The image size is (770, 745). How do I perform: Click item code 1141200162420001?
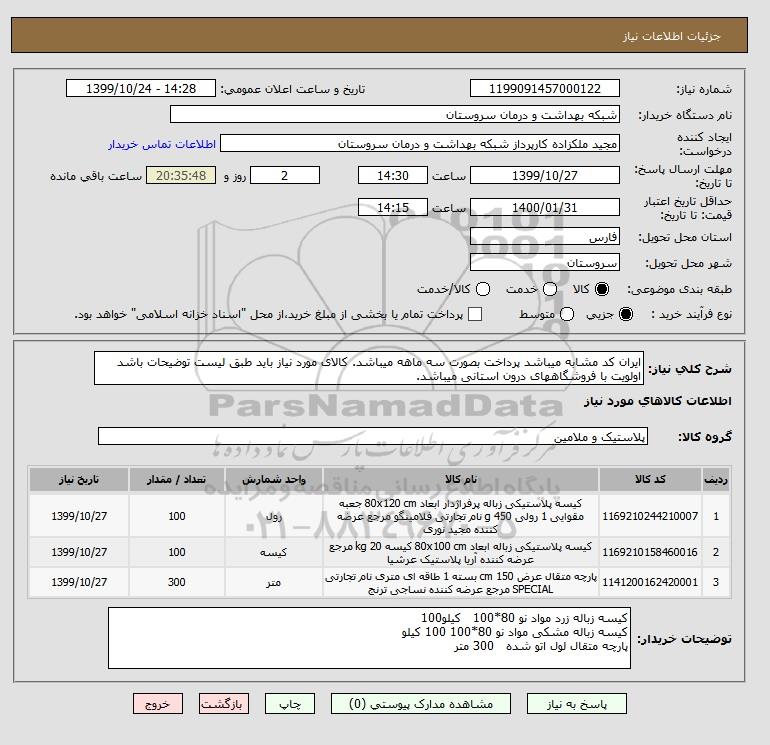[650, 582]
